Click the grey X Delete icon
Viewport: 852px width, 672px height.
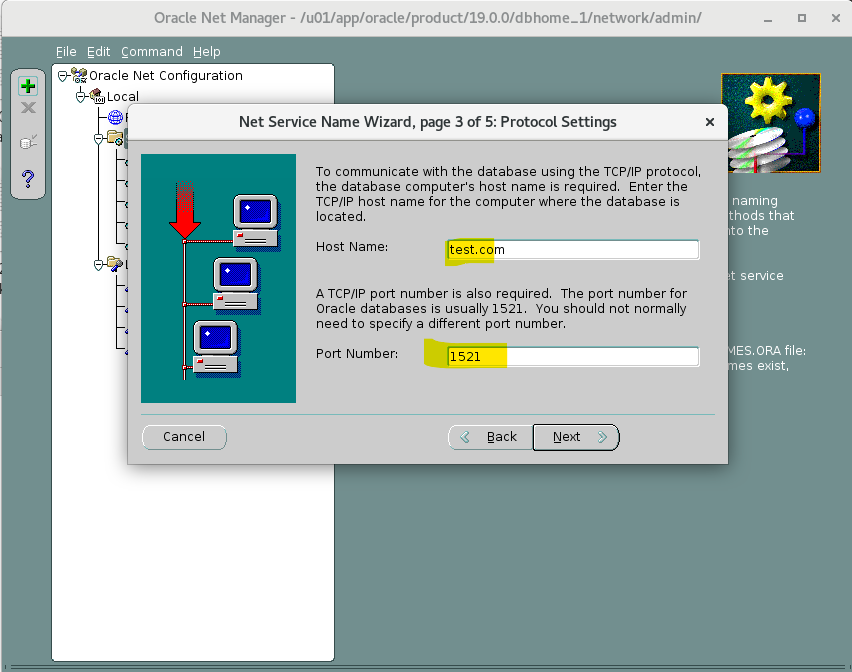[28, 108]
